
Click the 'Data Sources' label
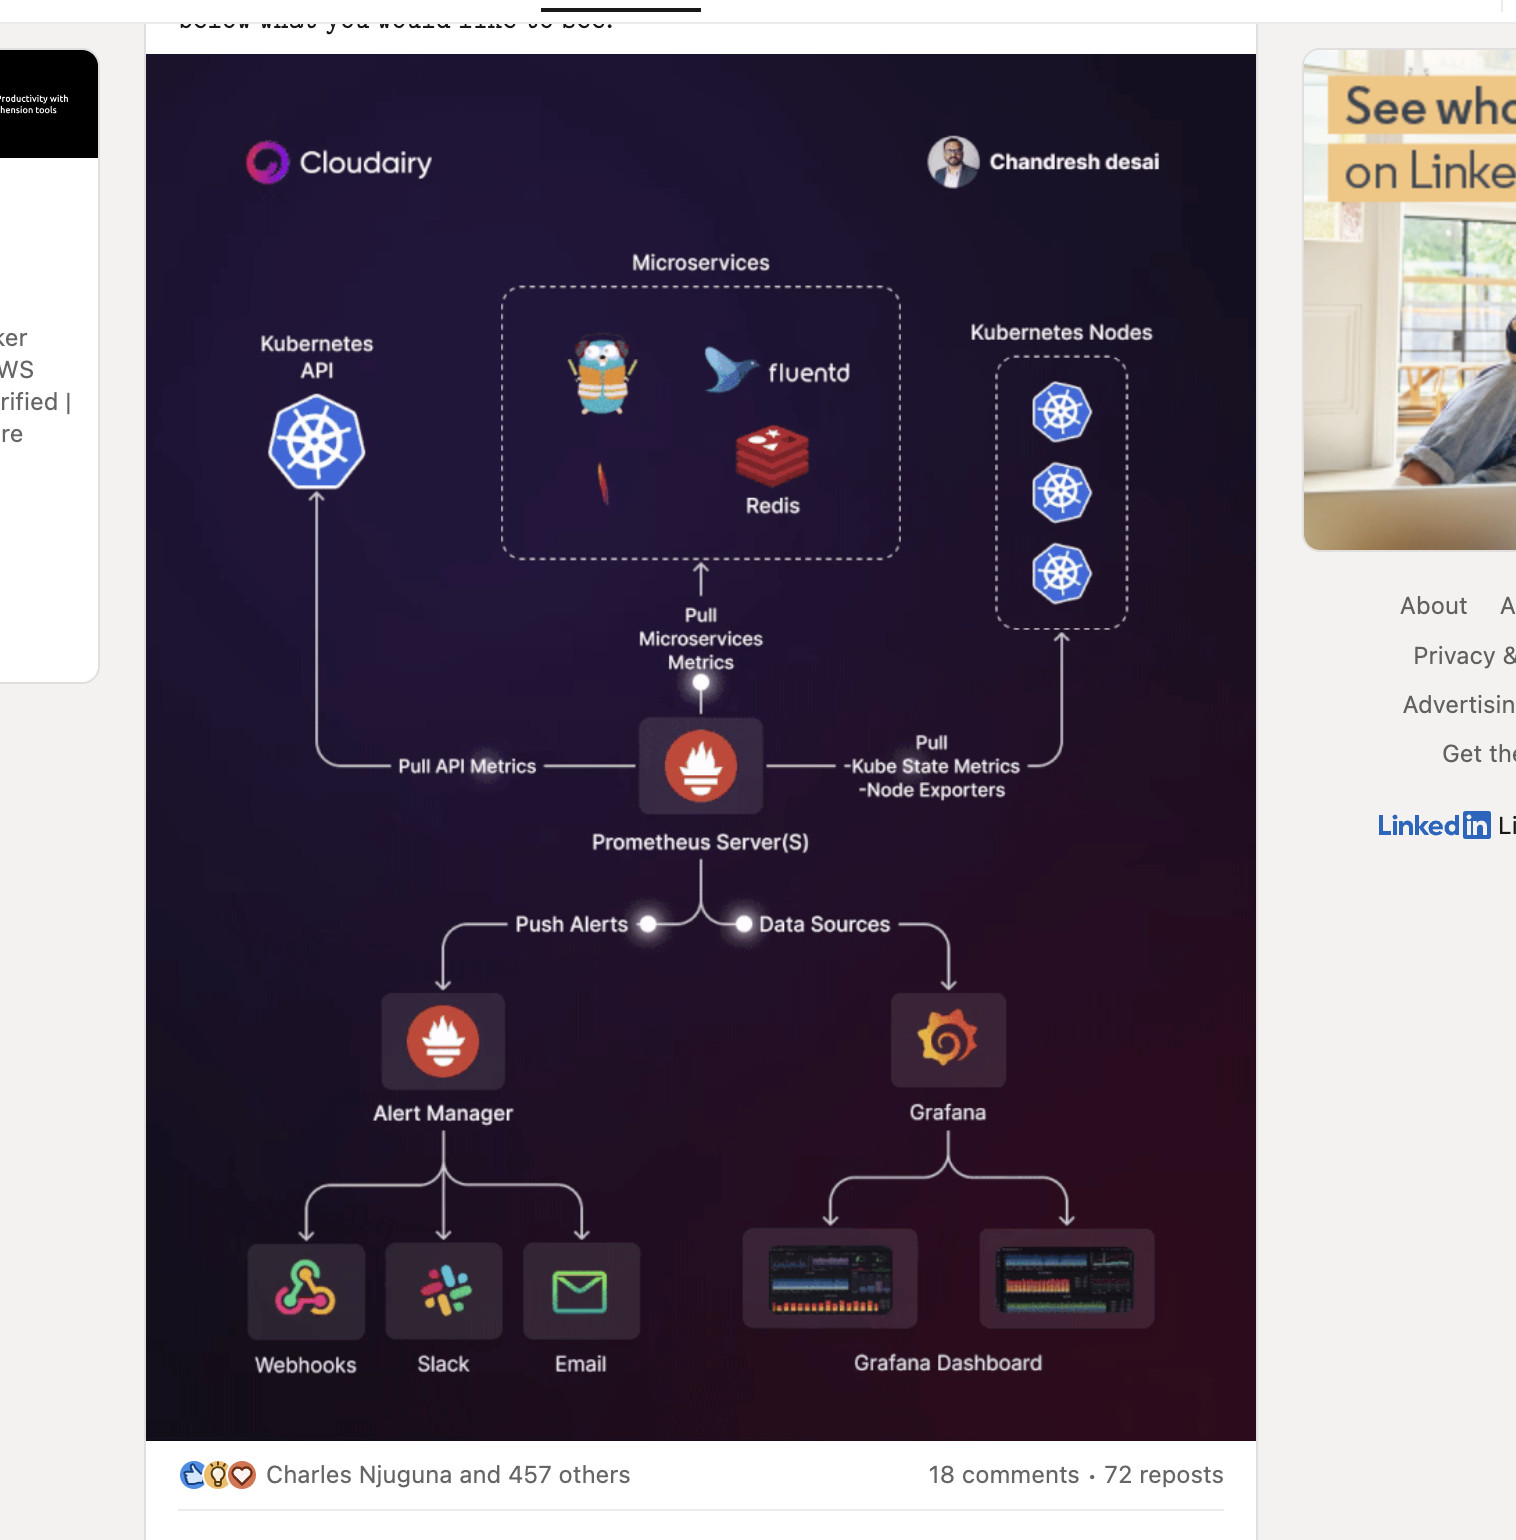tap(824, 924)
